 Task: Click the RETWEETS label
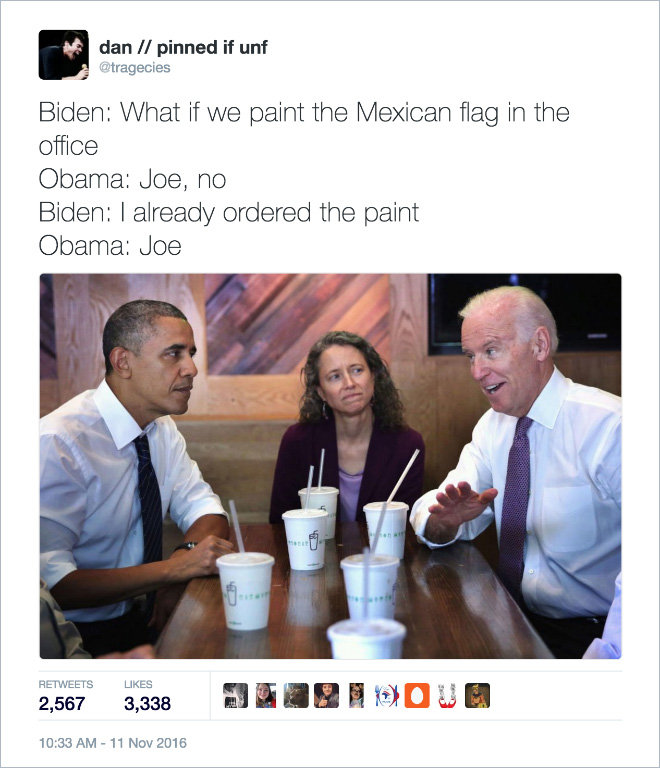(66, 684)
